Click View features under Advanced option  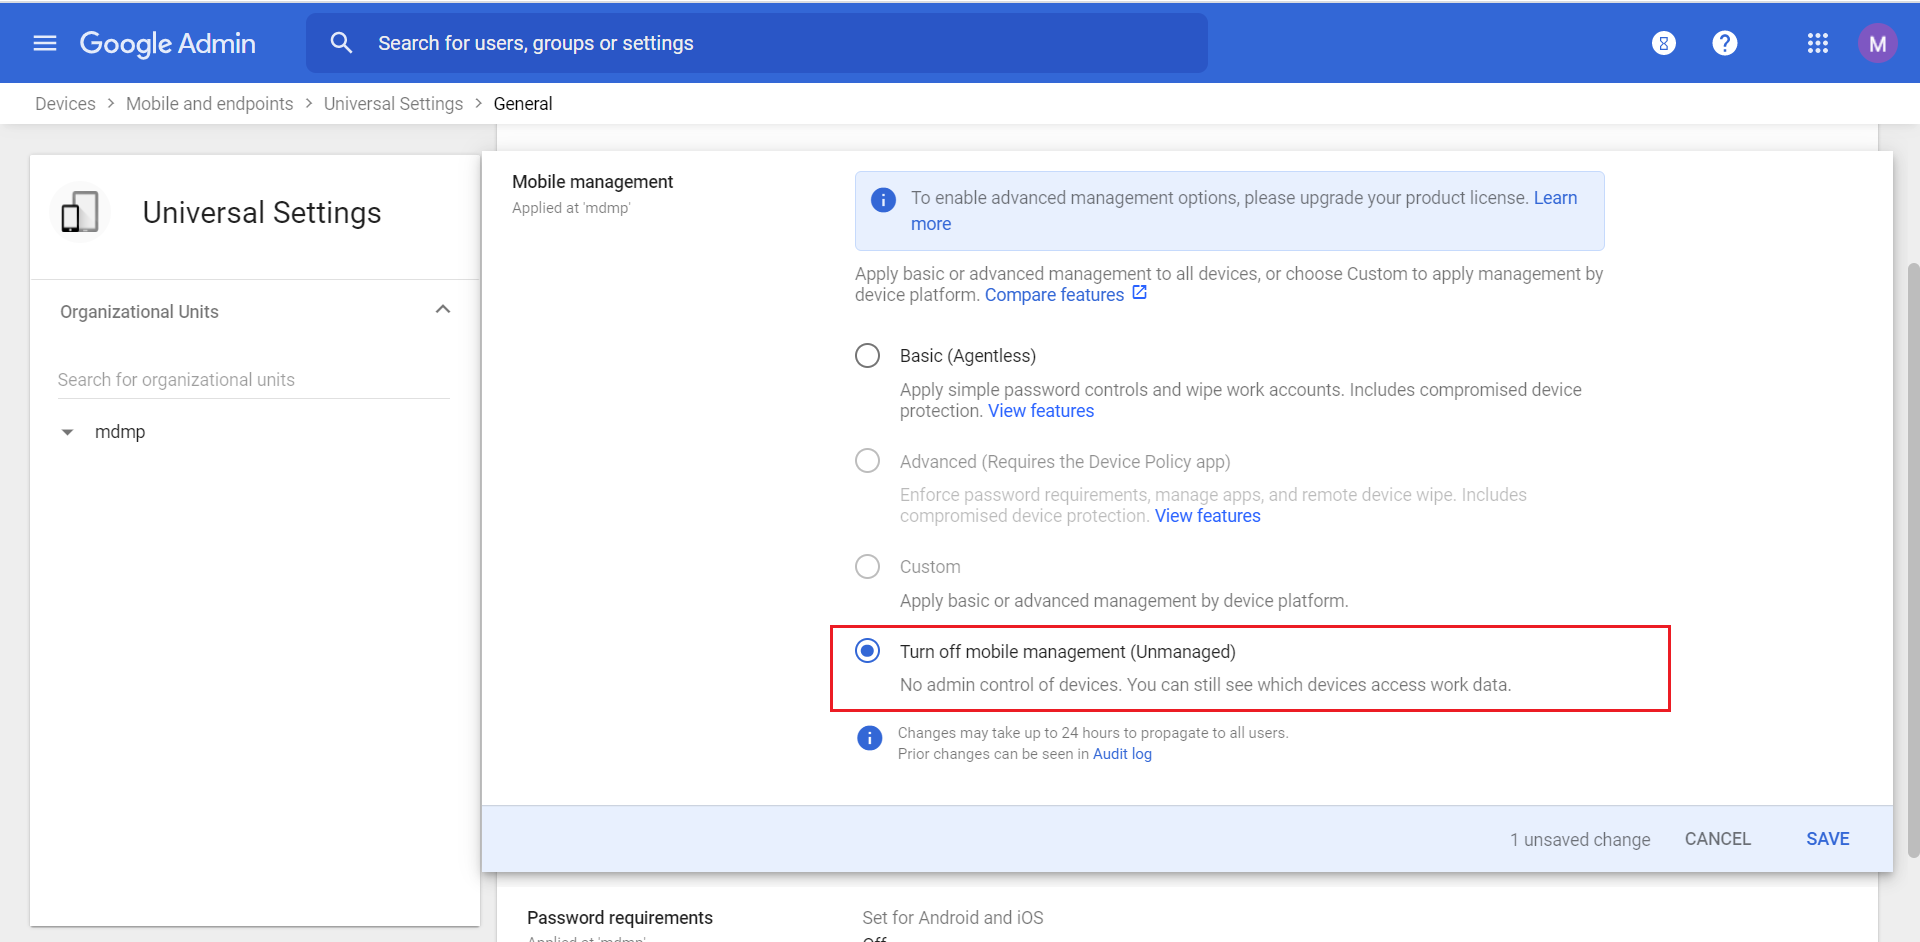[x=1208, y=516]
